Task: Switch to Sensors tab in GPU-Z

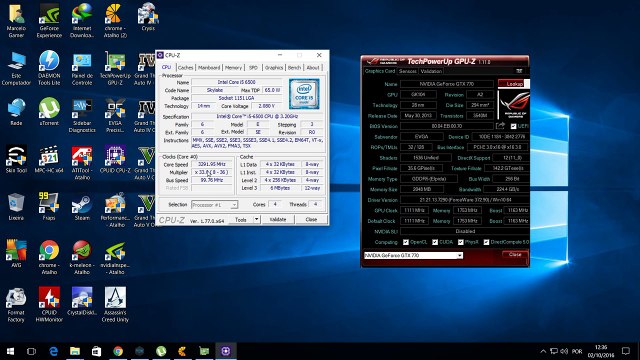Action: 407,71
